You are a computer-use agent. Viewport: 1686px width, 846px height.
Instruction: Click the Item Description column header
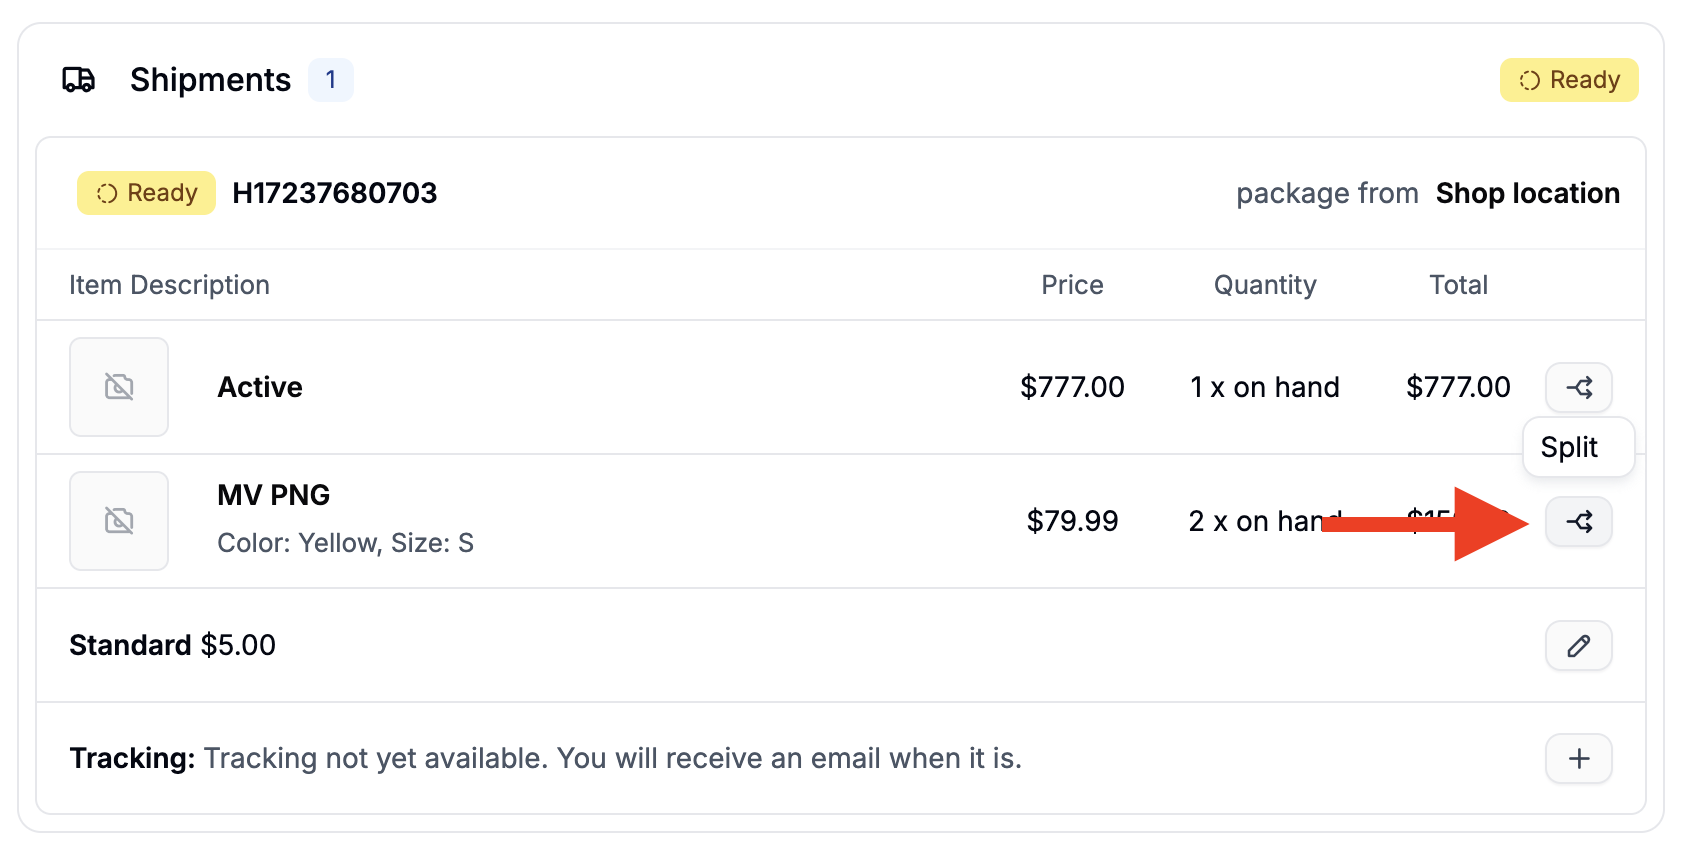pos(169,285)
